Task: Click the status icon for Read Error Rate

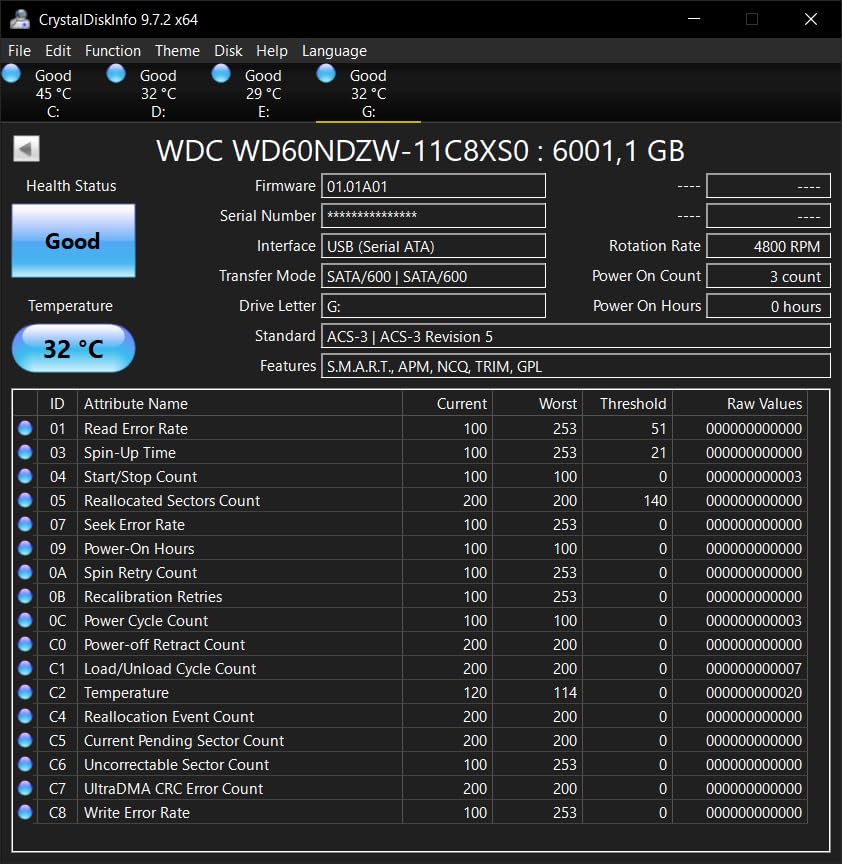Action: click(x=25, y=428)
